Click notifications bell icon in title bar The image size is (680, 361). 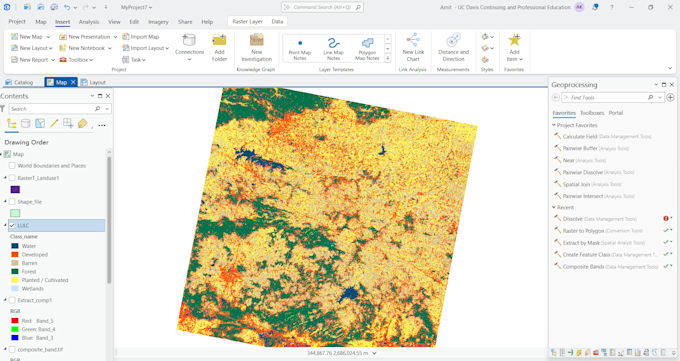point(595,7)
